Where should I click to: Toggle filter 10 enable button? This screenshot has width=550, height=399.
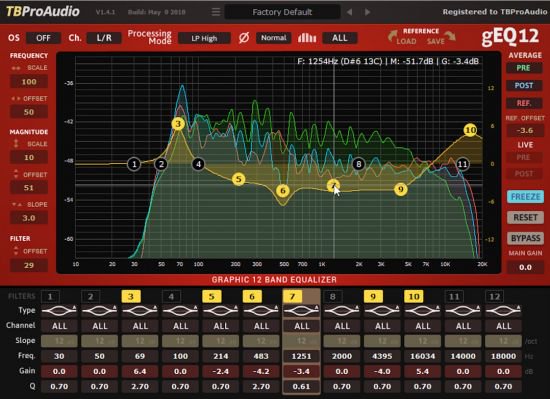[x=414, y=297]
